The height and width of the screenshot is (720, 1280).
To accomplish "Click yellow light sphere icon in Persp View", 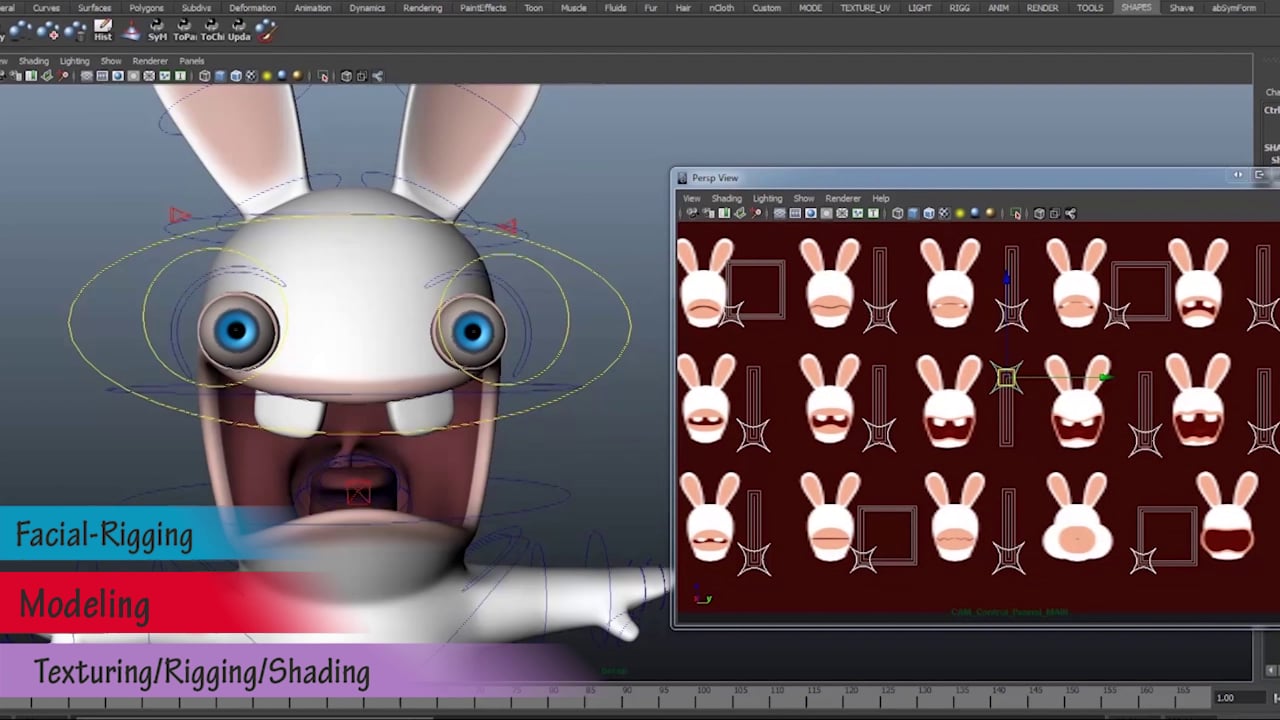I will point(960,213).
